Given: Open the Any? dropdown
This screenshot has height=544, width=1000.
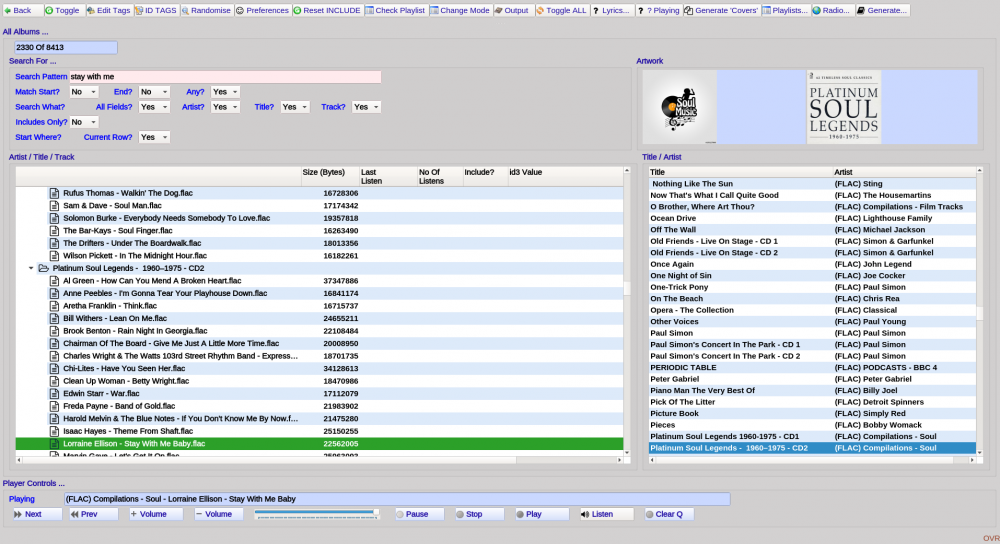Looking at the screenshot, I should tap(225, 92).
